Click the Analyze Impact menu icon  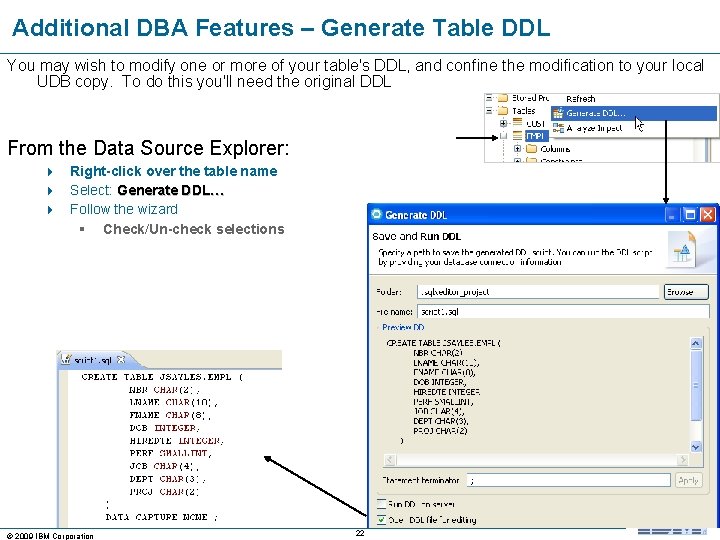coord(558,128)
